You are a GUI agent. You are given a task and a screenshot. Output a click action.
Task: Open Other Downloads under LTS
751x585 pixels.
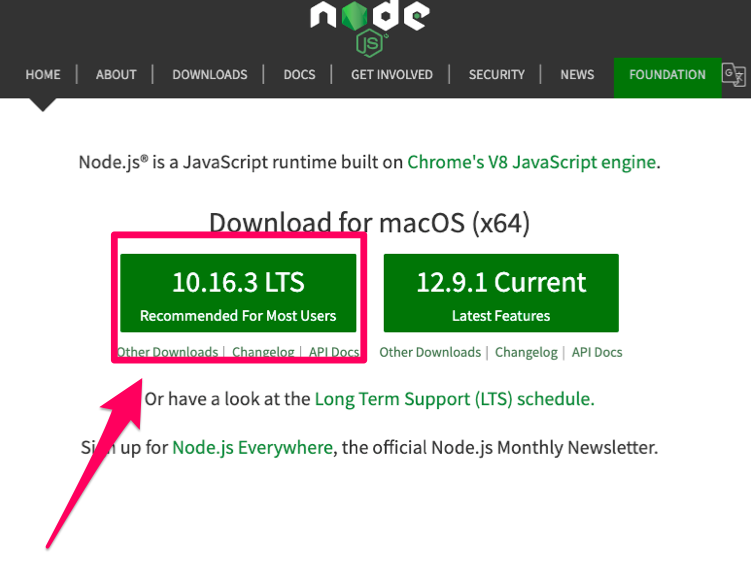point(168,352)
